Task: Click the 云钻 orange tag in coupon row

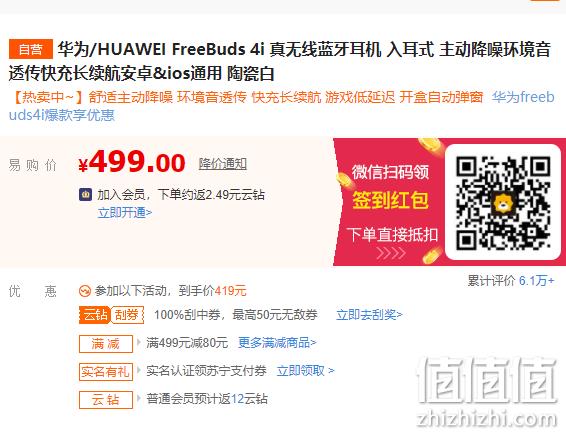Action: click(95, 315)
